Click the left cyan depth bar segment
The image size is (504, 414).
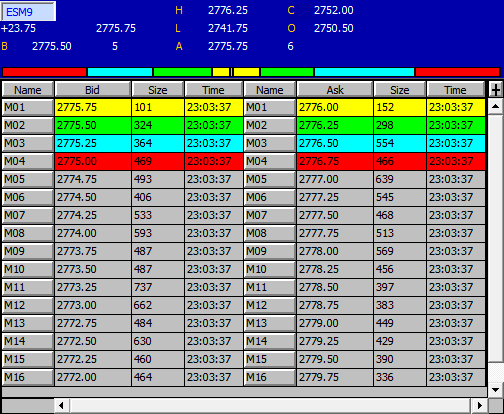pos(120,72)
